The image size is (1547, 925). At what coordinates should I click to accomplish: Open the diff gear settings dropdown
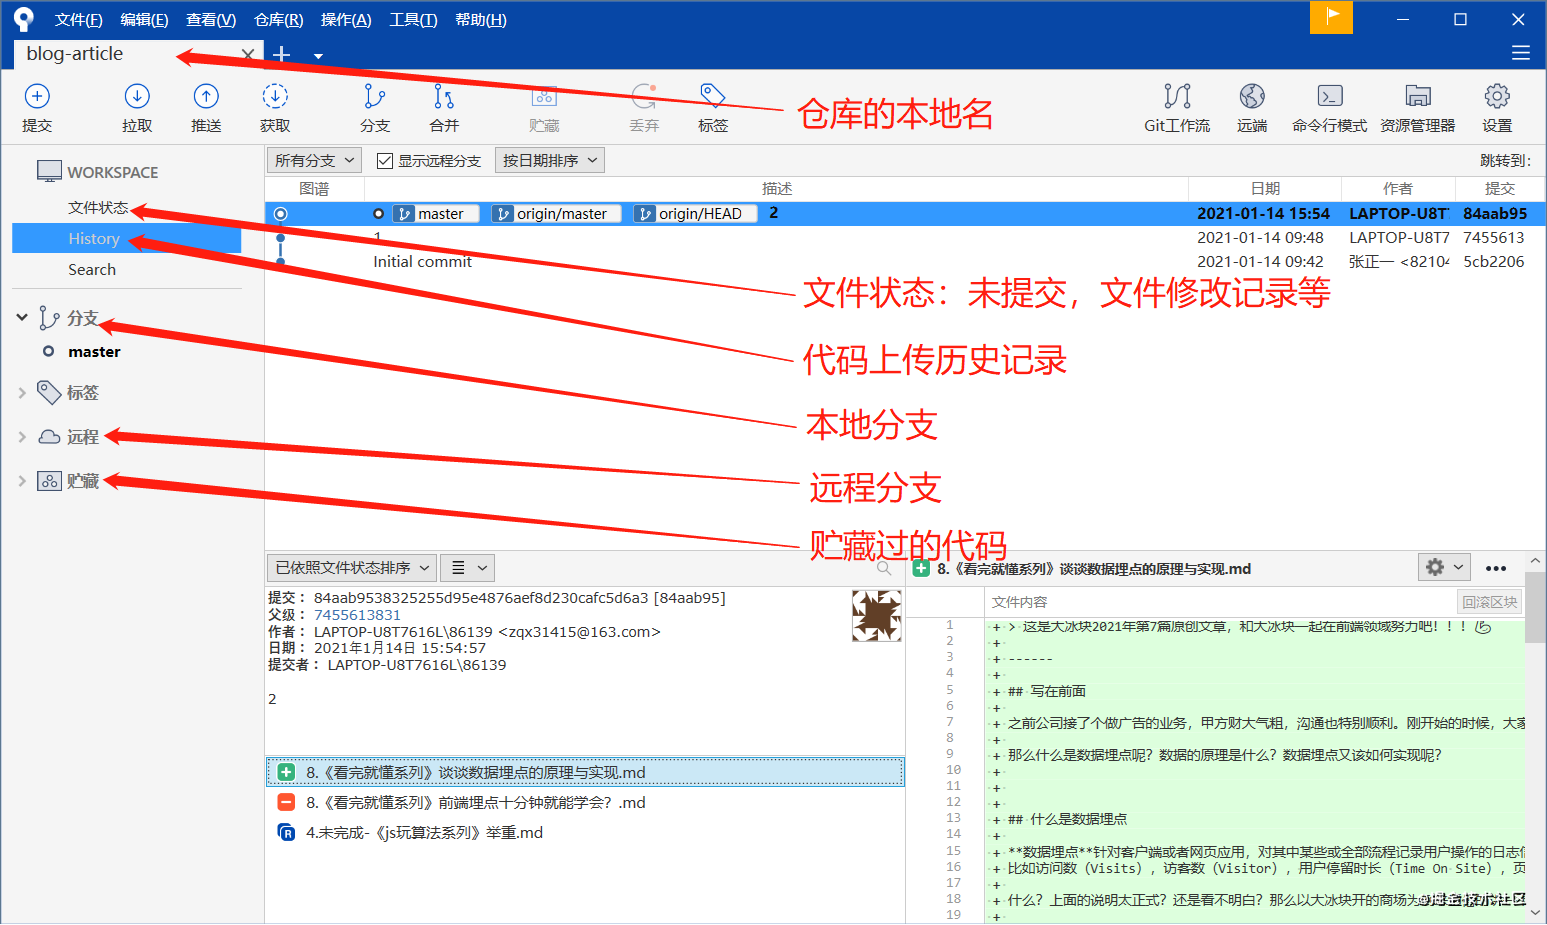1444,567
